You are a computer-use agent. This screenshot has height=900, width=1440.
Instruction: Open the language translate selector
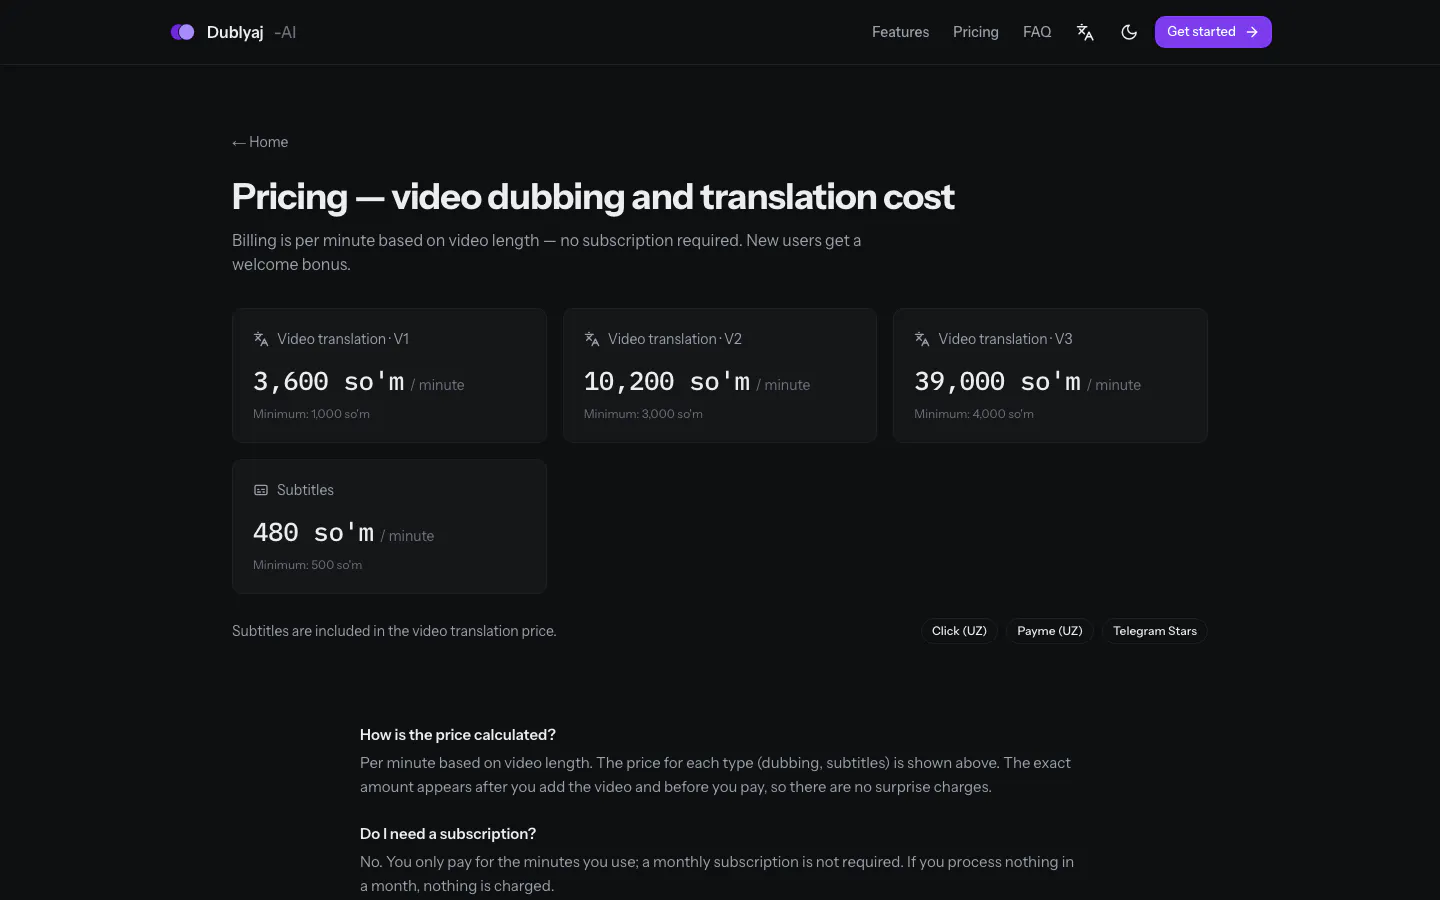coord(1085,32)
